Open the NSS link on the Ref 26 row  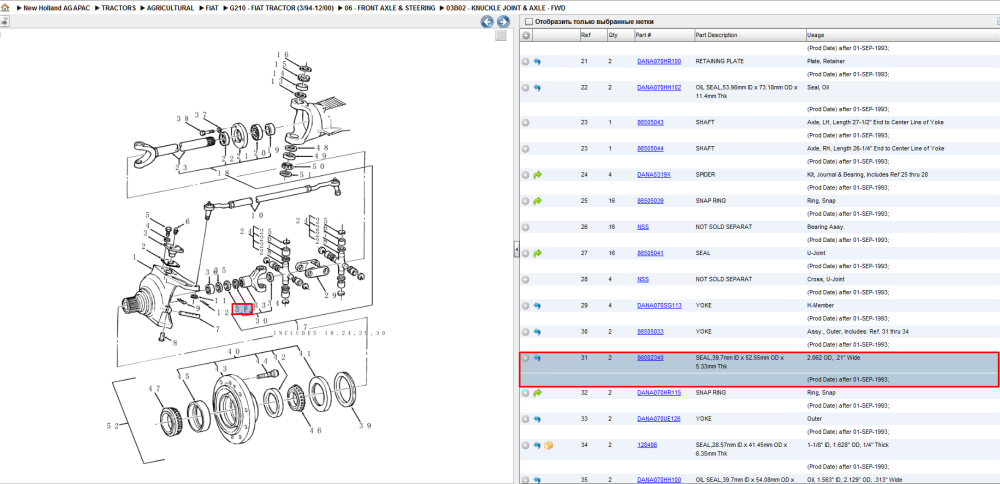point(643,227)
